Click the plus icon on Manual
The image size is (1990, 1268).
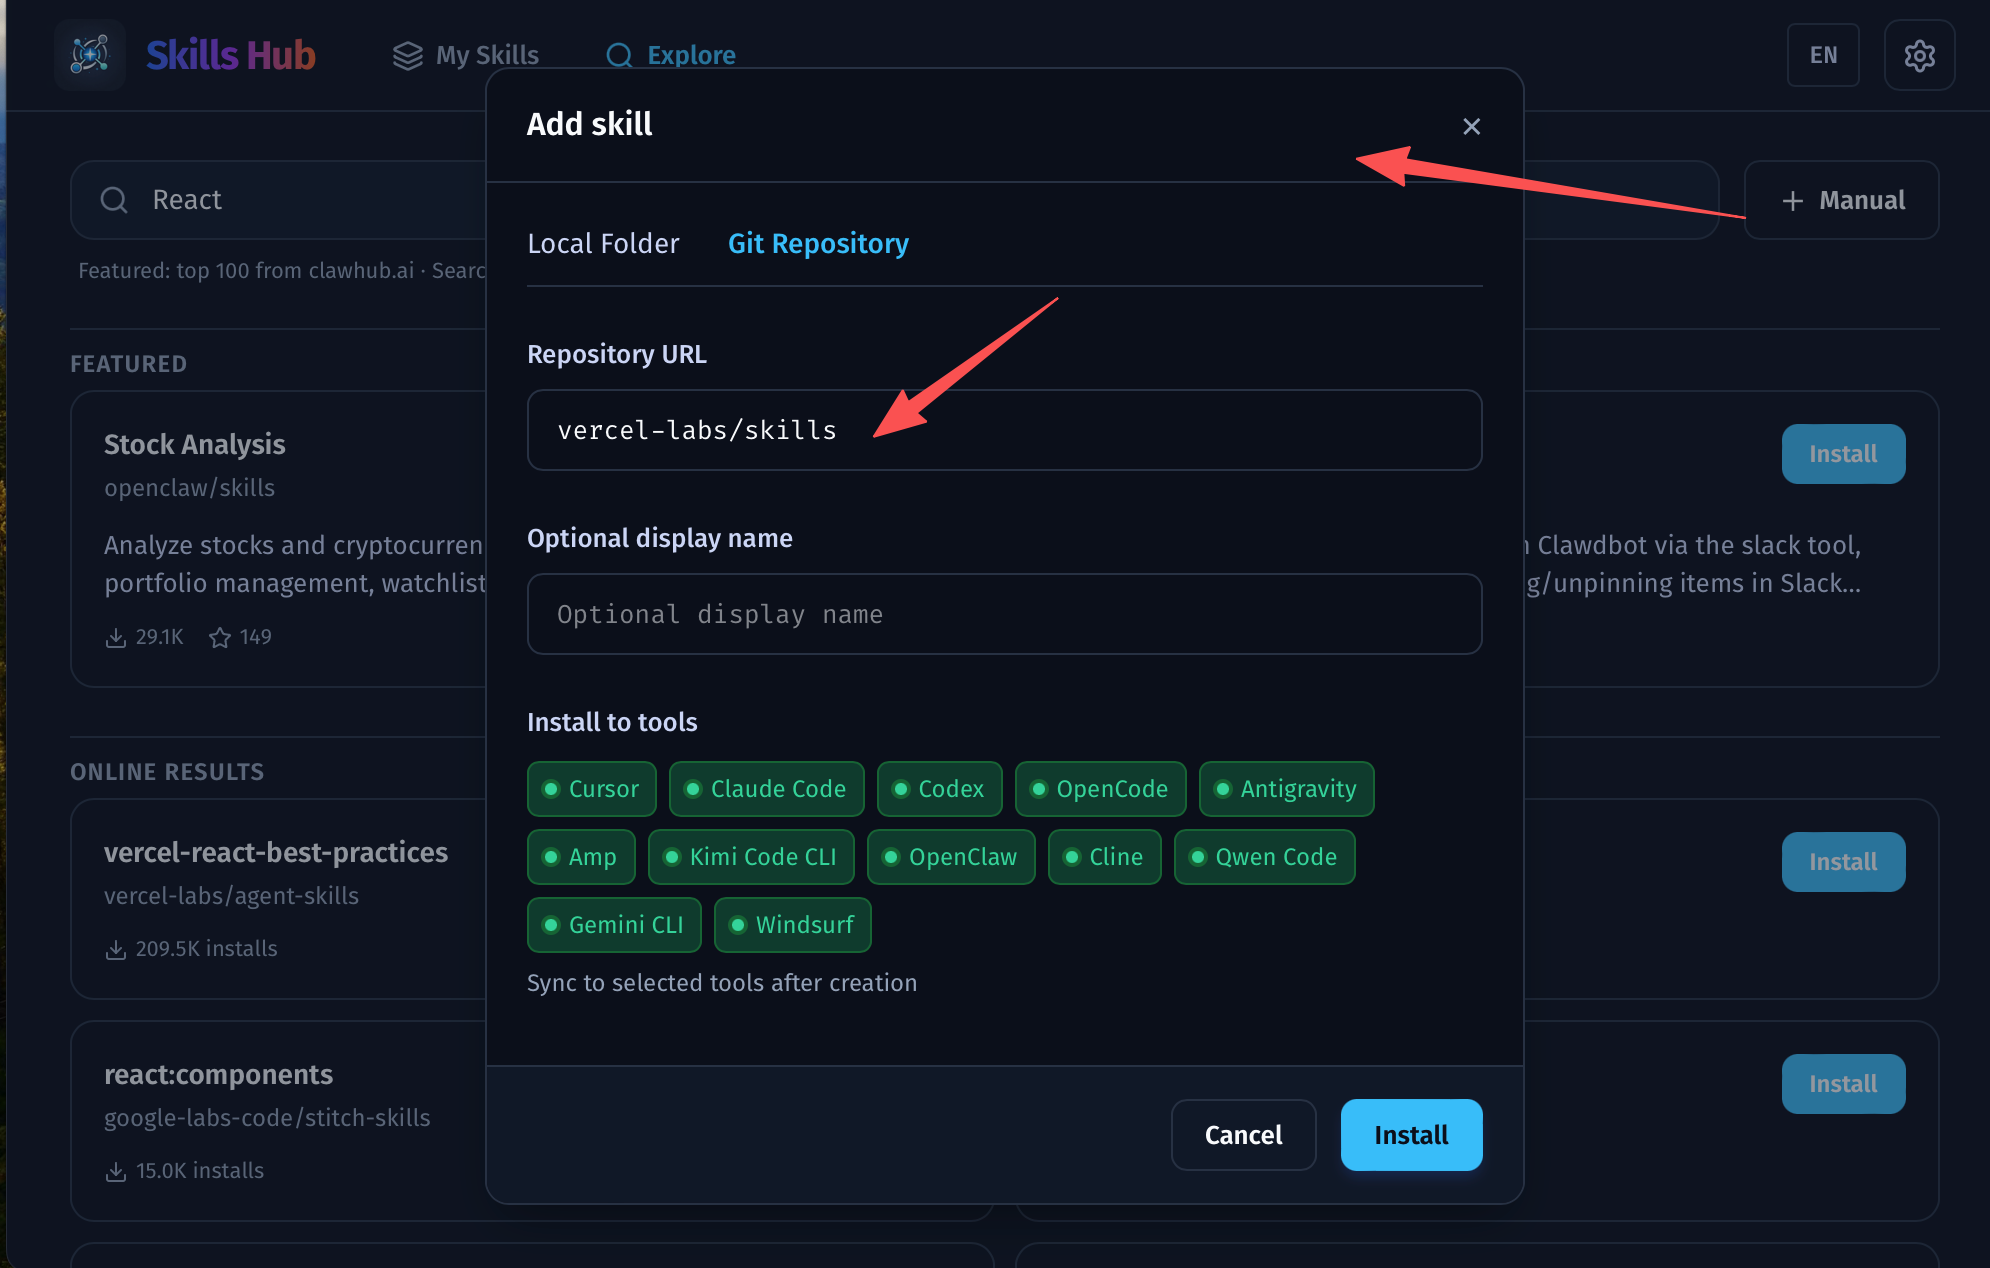point(1792,201)
